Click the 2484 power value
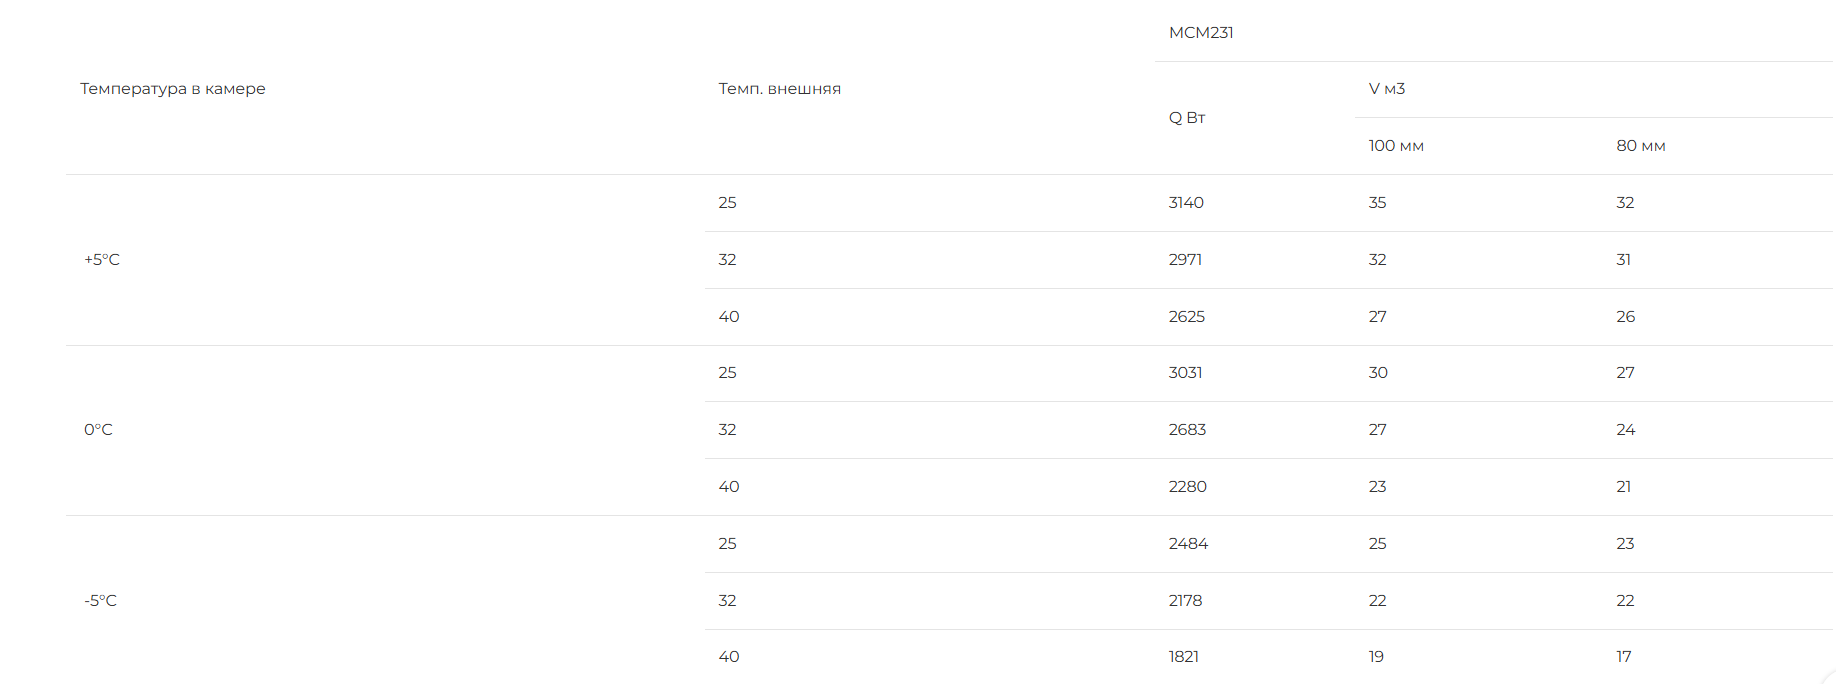Screen dimensions: 1836x684 pyautogui.click(x=1188, y=544)
